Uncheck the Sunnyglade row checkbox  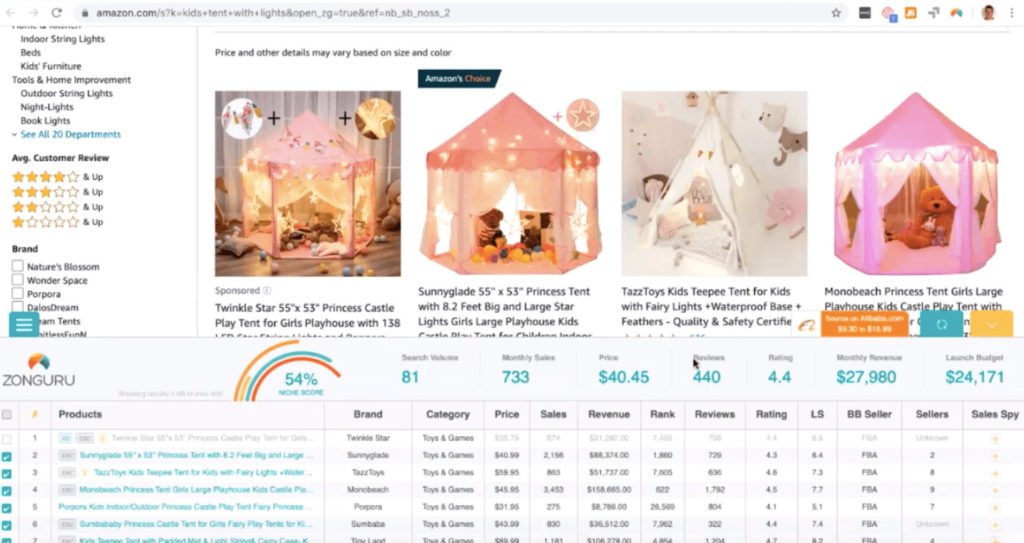(7, 456)
